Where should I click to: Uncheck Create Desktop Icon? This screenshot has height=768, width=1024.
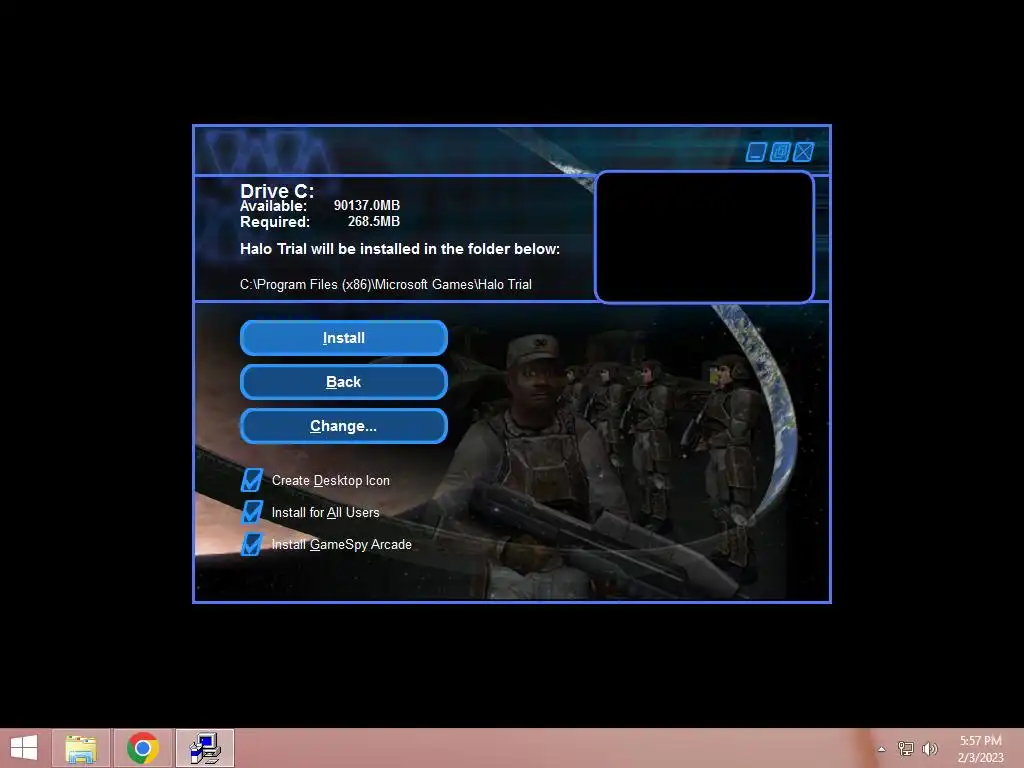252,480
